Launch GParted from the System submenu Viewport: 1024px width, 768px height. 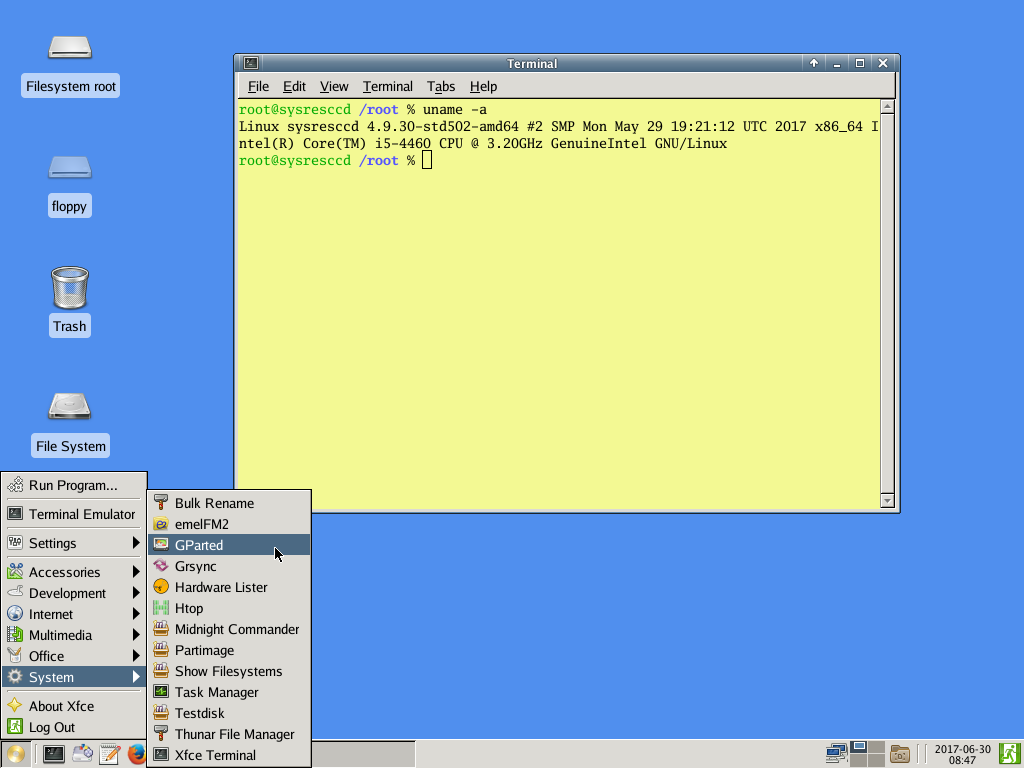coord(229,545)
